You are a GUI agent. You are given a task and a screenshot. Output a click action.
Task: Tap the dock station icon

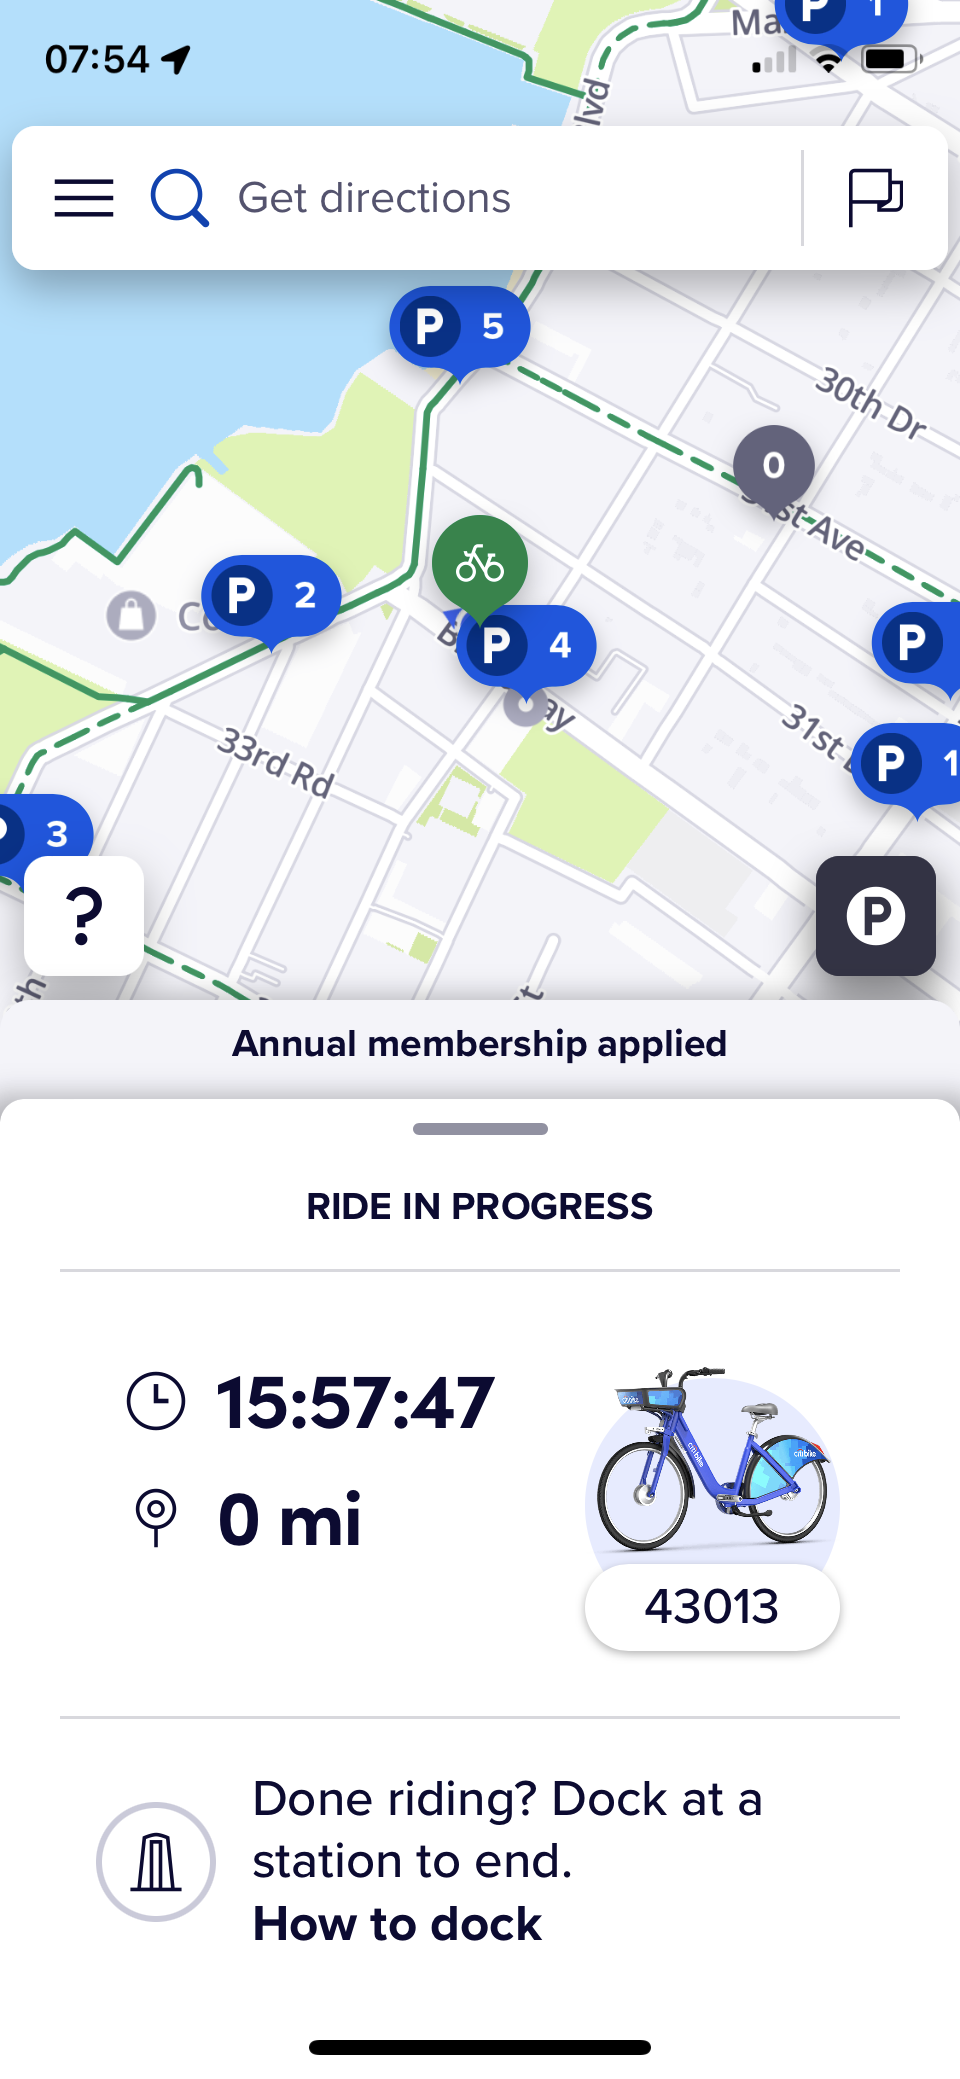coord(156,1862)
